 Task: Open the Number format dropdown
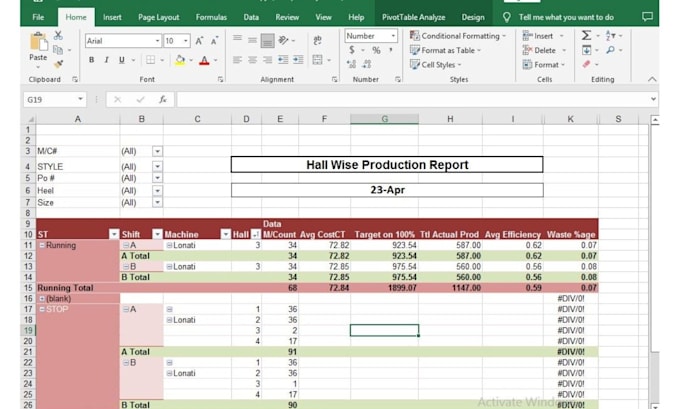pos(393,36)
